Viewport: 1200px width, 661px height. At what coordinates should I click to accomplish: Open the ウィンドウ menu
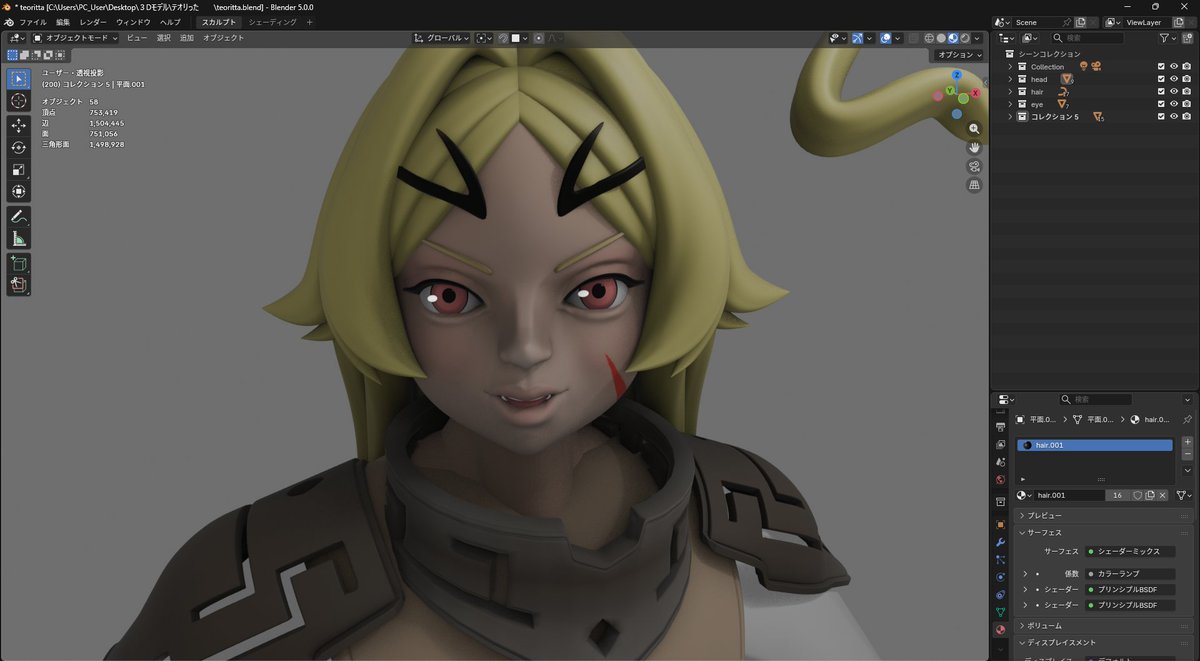tap(133, 22)
